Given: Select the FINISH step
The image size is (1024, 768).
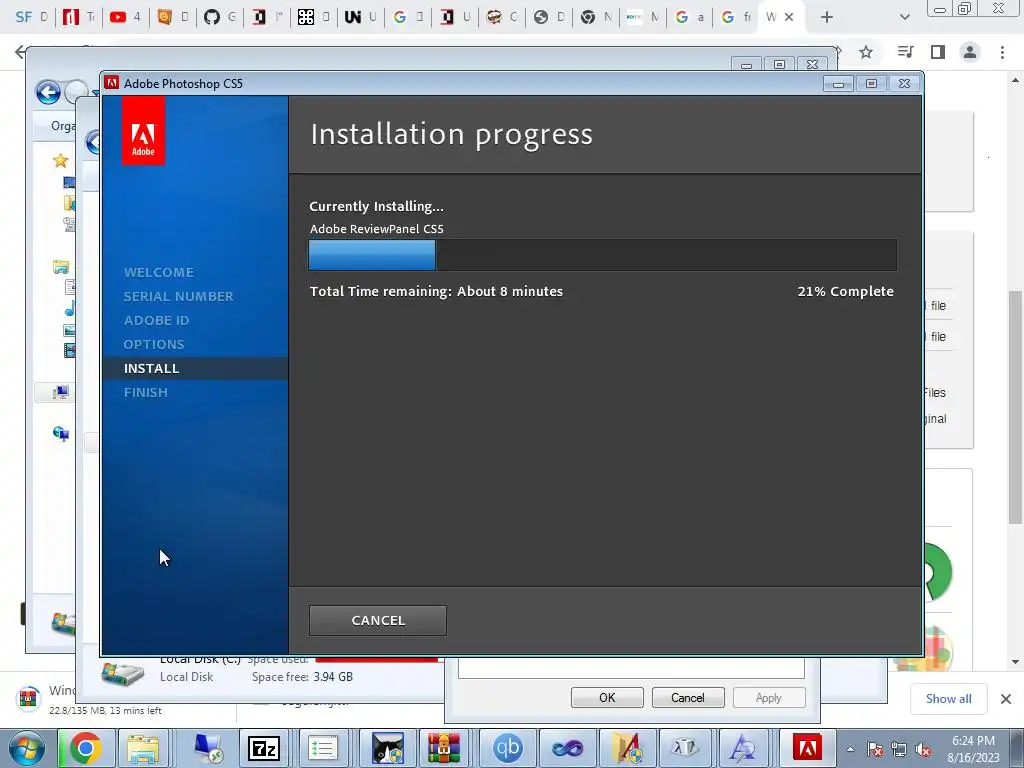Looking at the screenshot, I should pyautogui.click(x=146, y=392).
